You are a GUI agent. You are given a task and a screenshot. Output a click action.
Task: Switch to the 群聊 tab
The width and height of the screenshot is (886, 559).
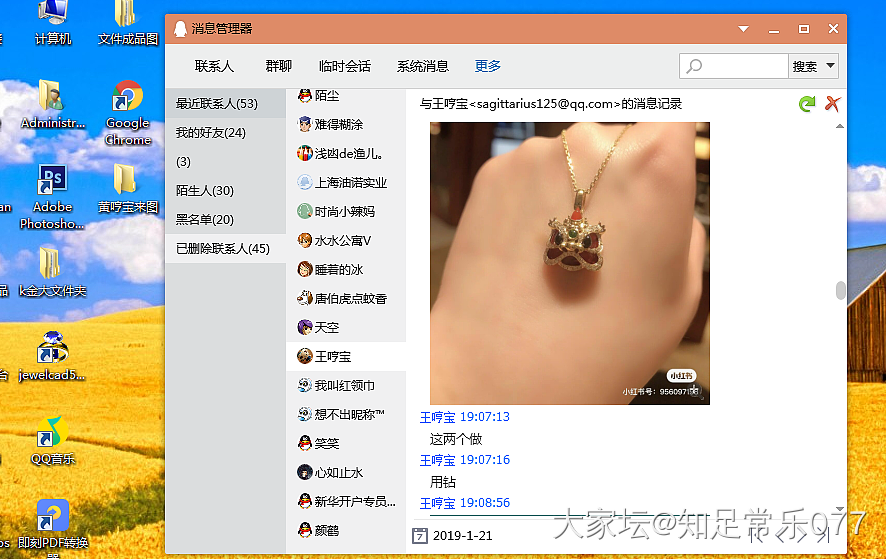[279, 67]
